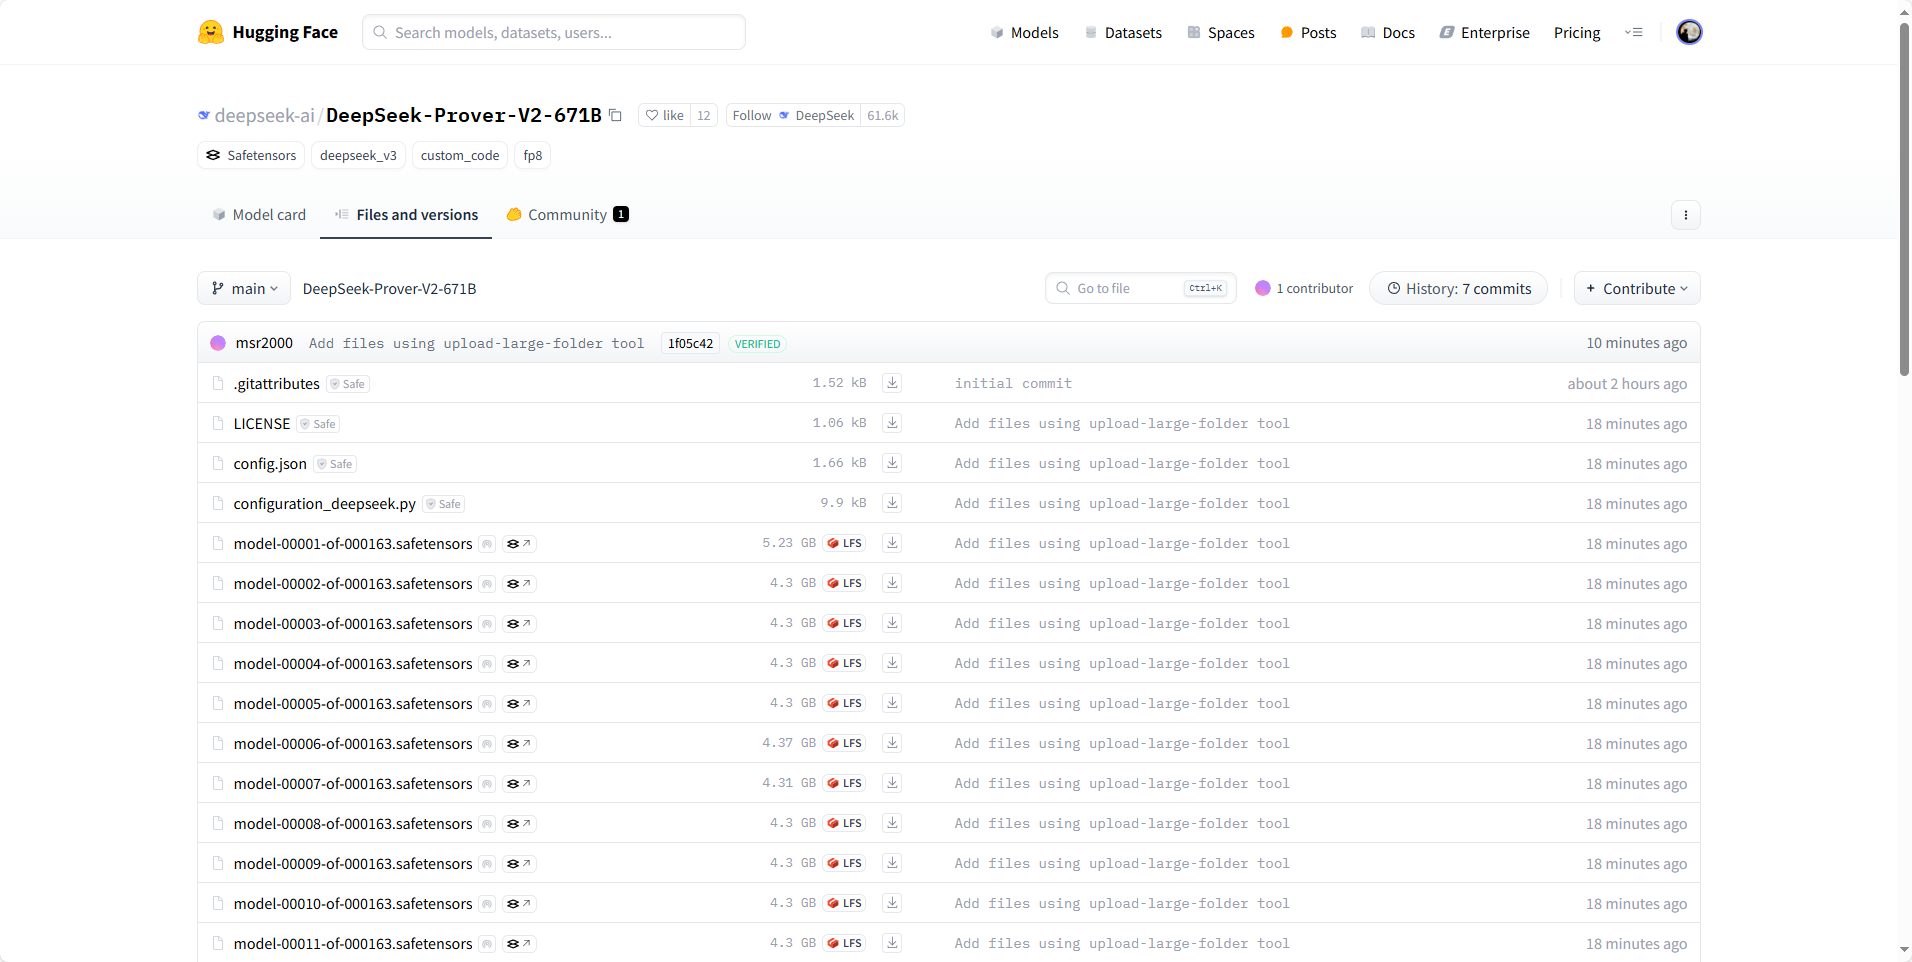Screen dimensions: 1912x962
Task: View History: 7 commits
Action: coord(1458,288)
